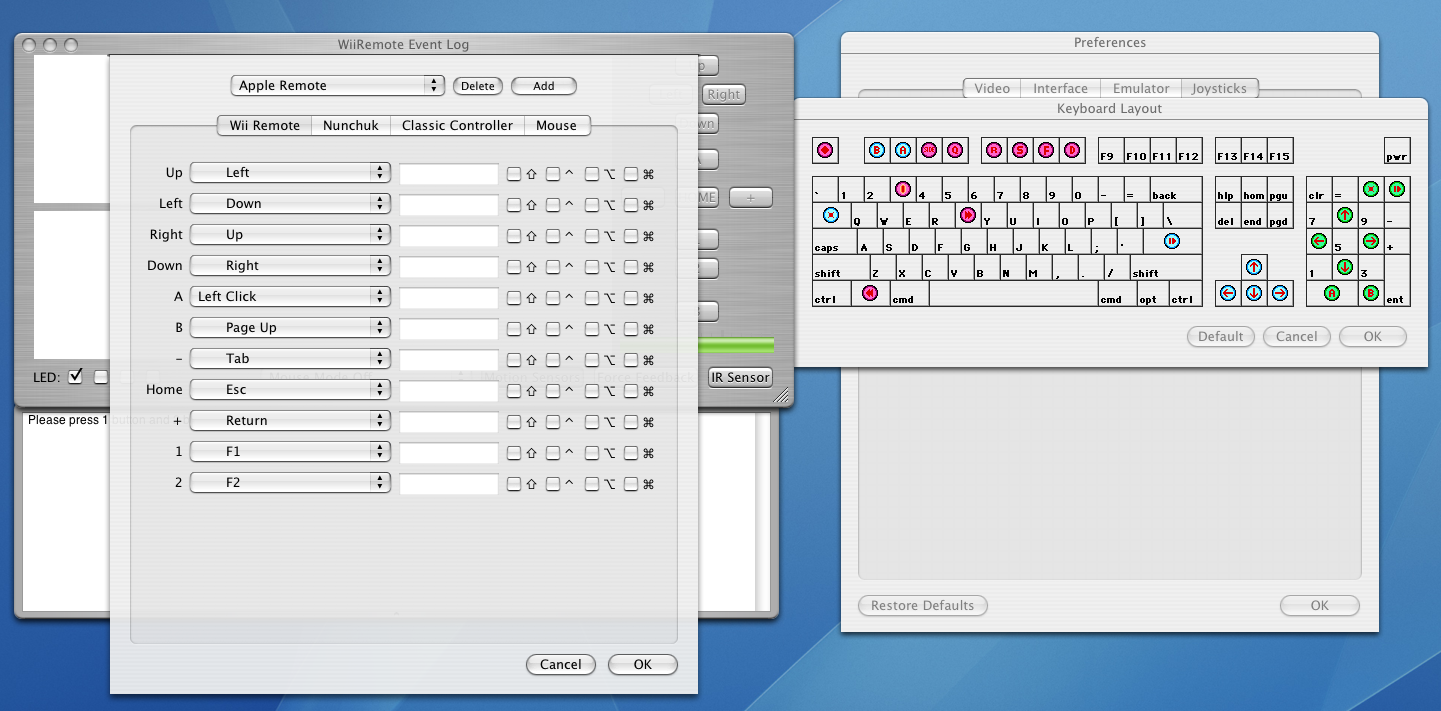Click the Add profile button

point(544,86)
